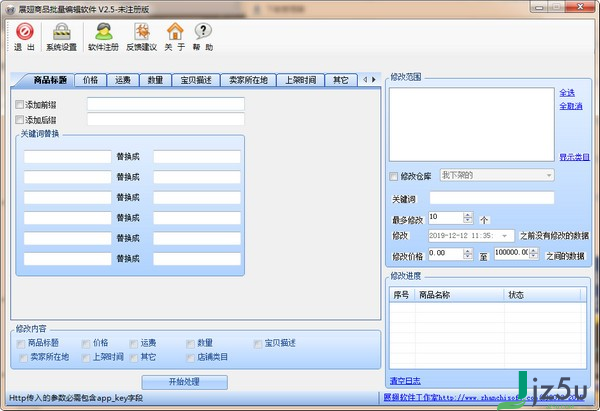This screenshot has width=600, height=411.
Task: Check 其它 in 修改内容
Action: pos(133,358)
